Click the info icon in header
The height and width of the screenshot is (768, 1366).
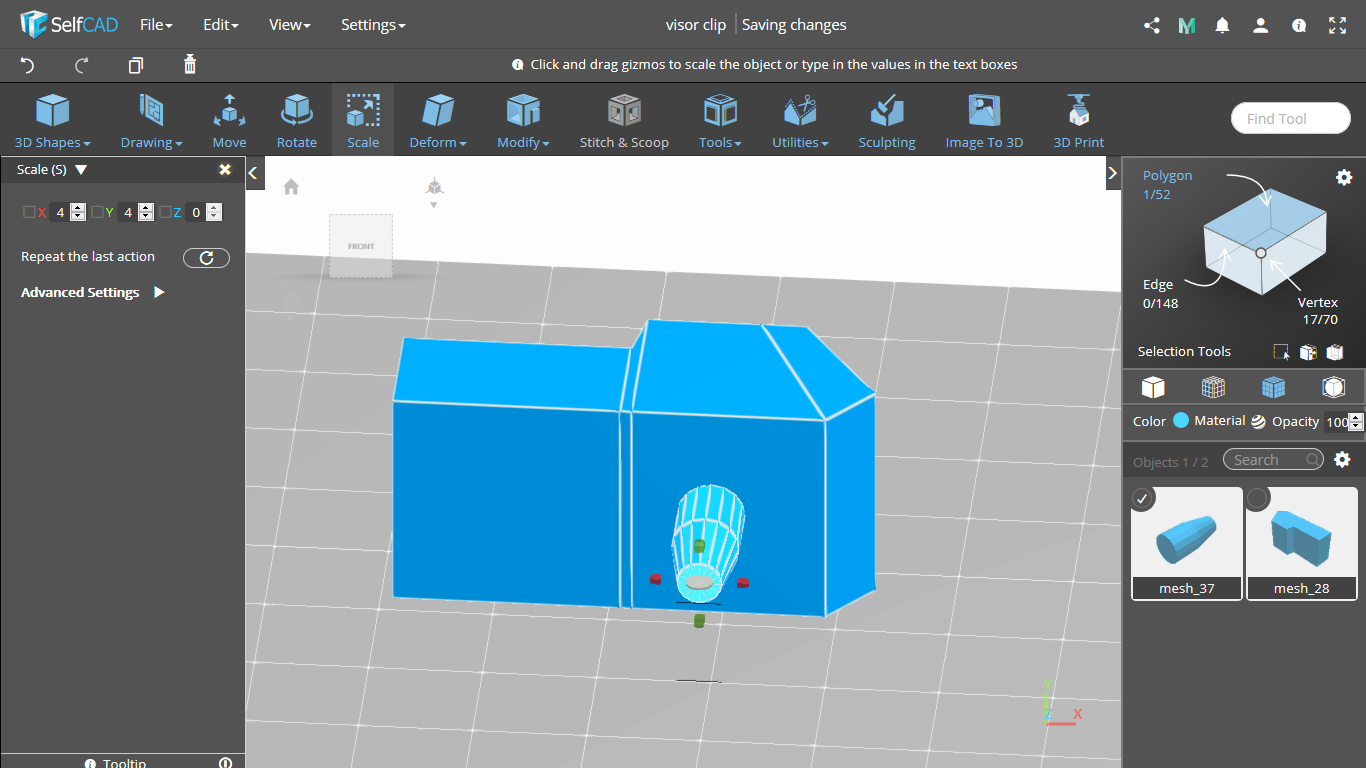pyautogui.click(x=1299, y=26)
